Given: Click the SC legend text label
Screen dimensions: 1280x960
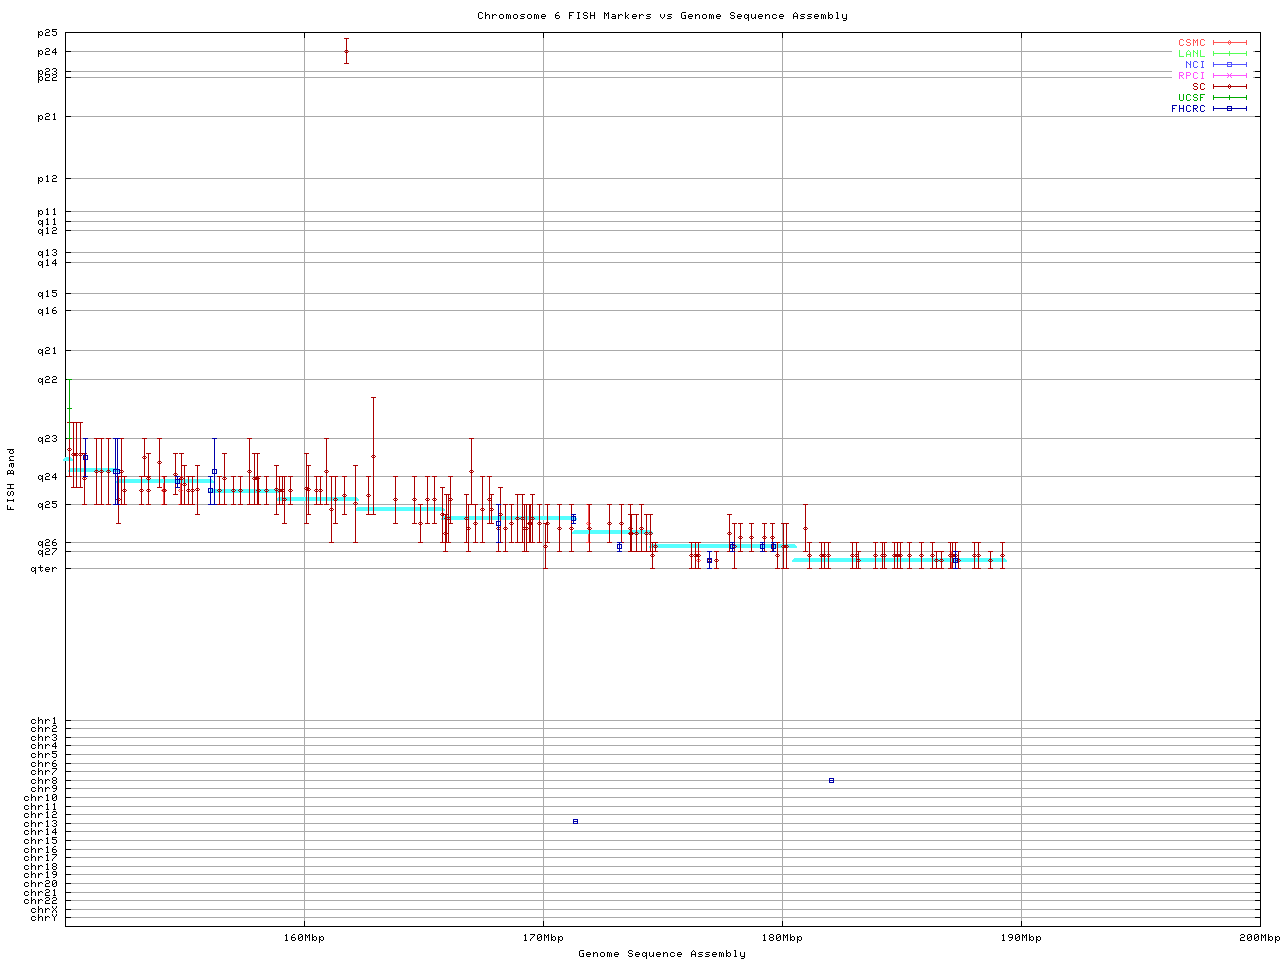Looking at the screenshot, I should 1198,87.
